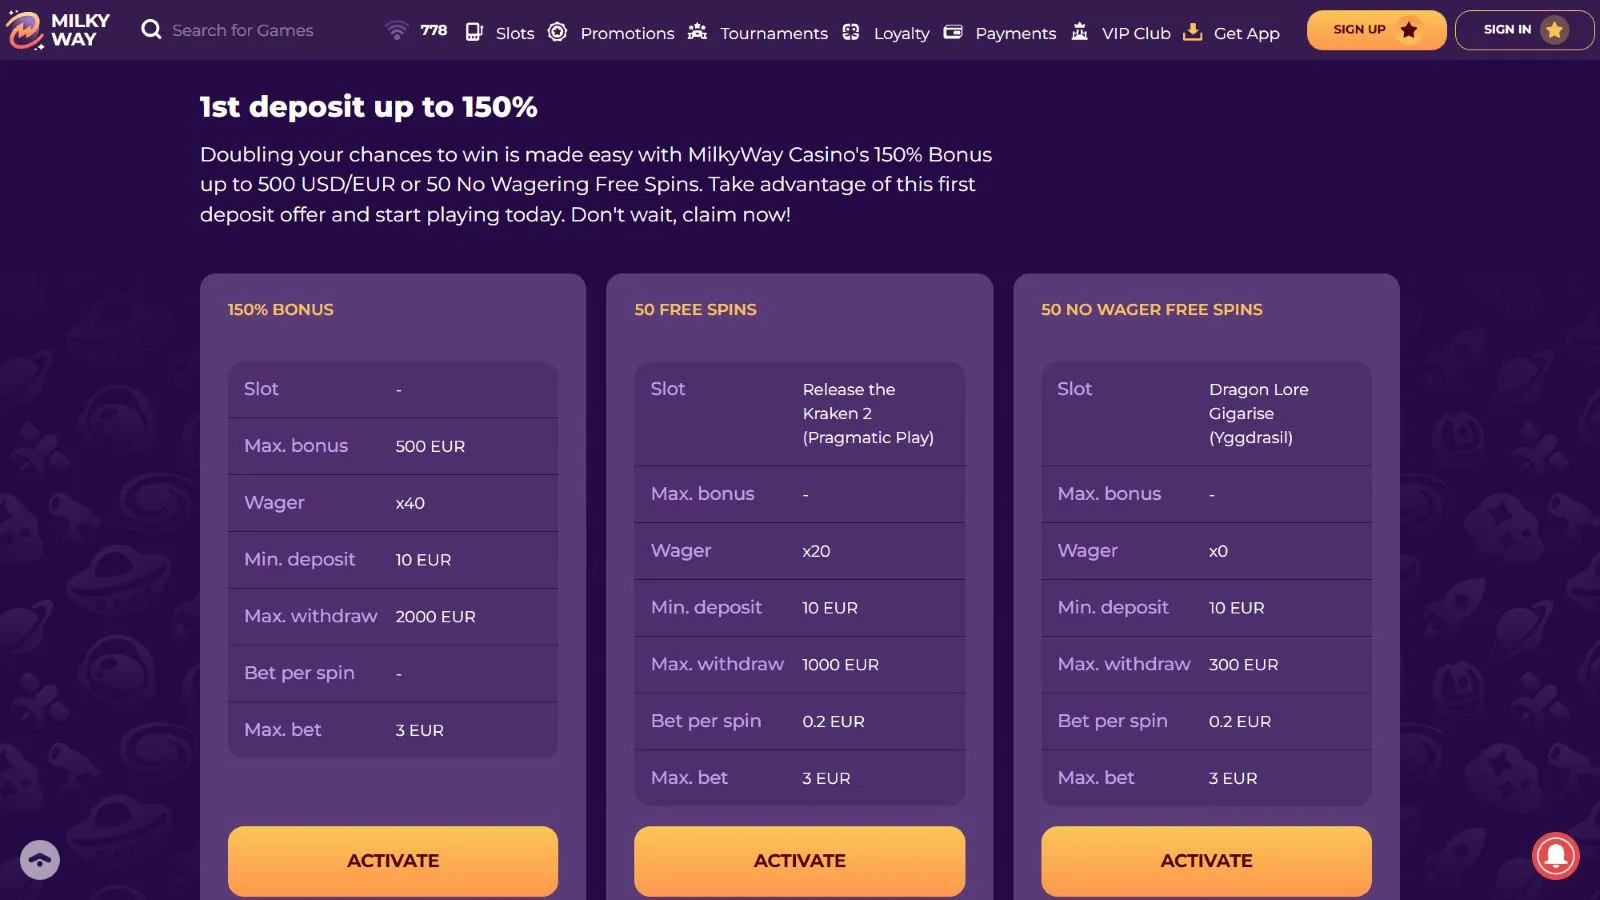Open the Tournaments section
1600x900 pixels.
[774, 33]
